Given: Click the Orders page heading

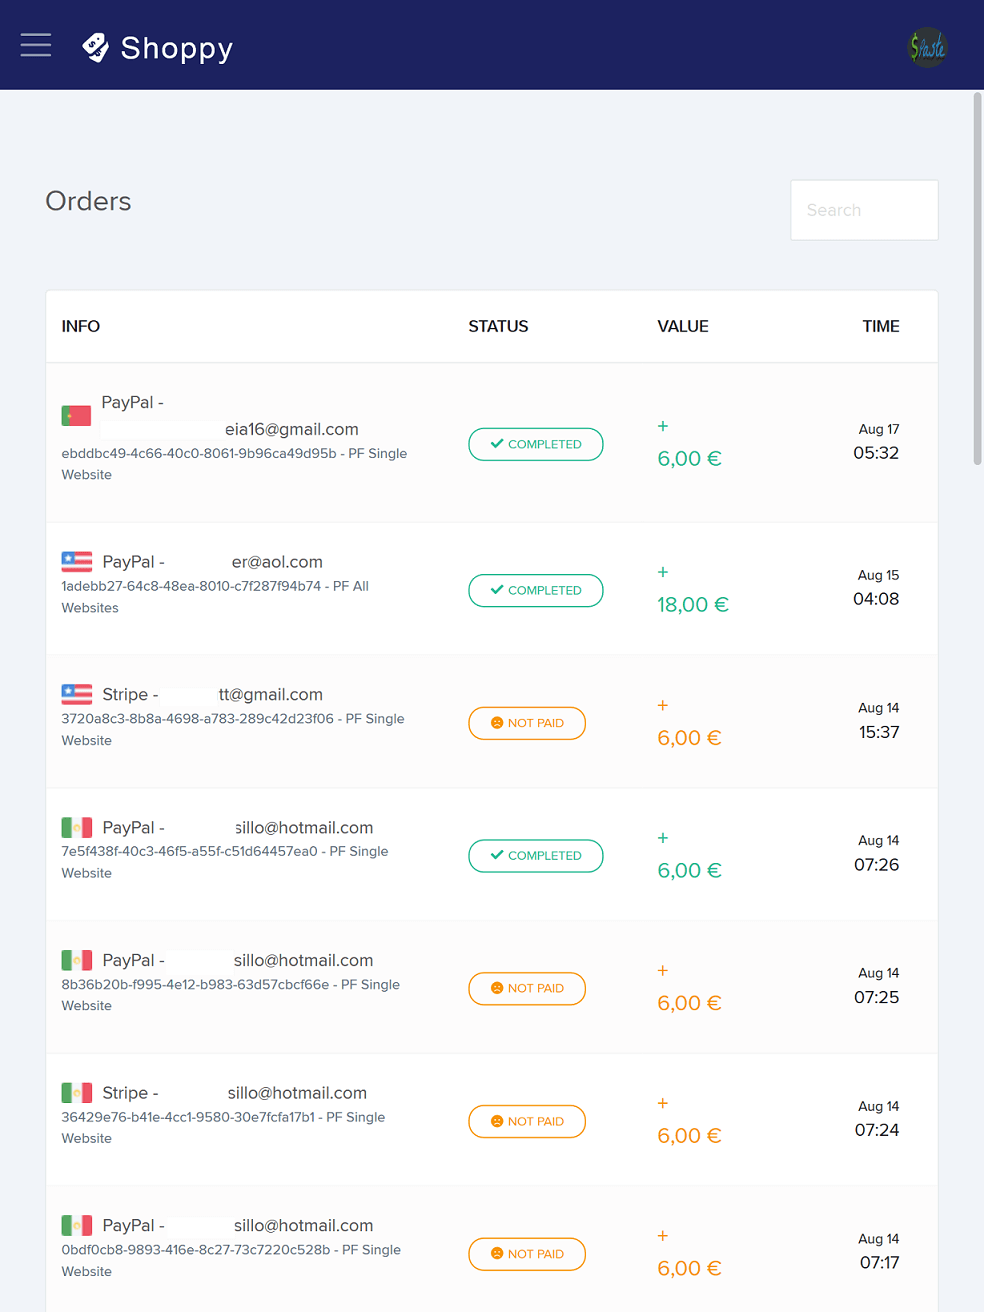Looking at the screenshot, I should 89,201.
